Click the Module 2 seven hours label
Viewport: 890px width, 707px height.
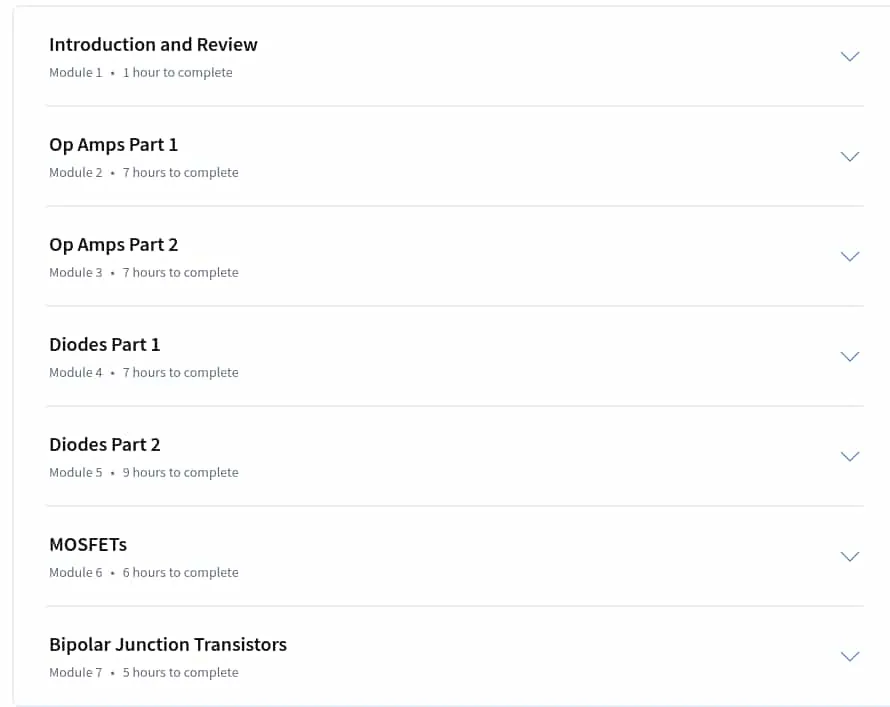144,172
